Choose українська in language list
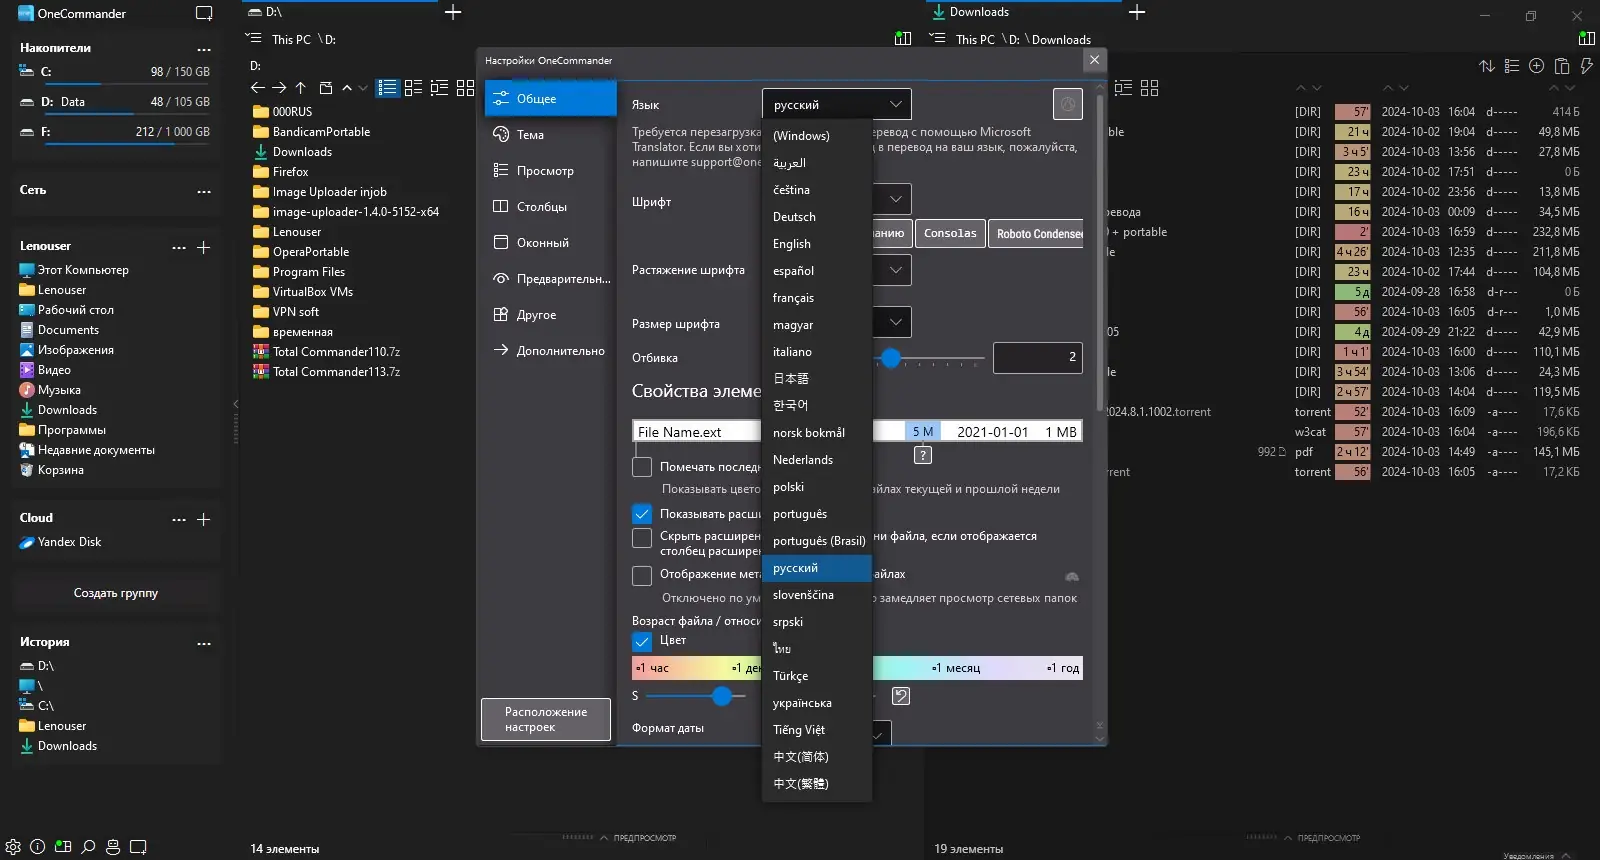Screen dimensions: 1600x860 point(817,703)
